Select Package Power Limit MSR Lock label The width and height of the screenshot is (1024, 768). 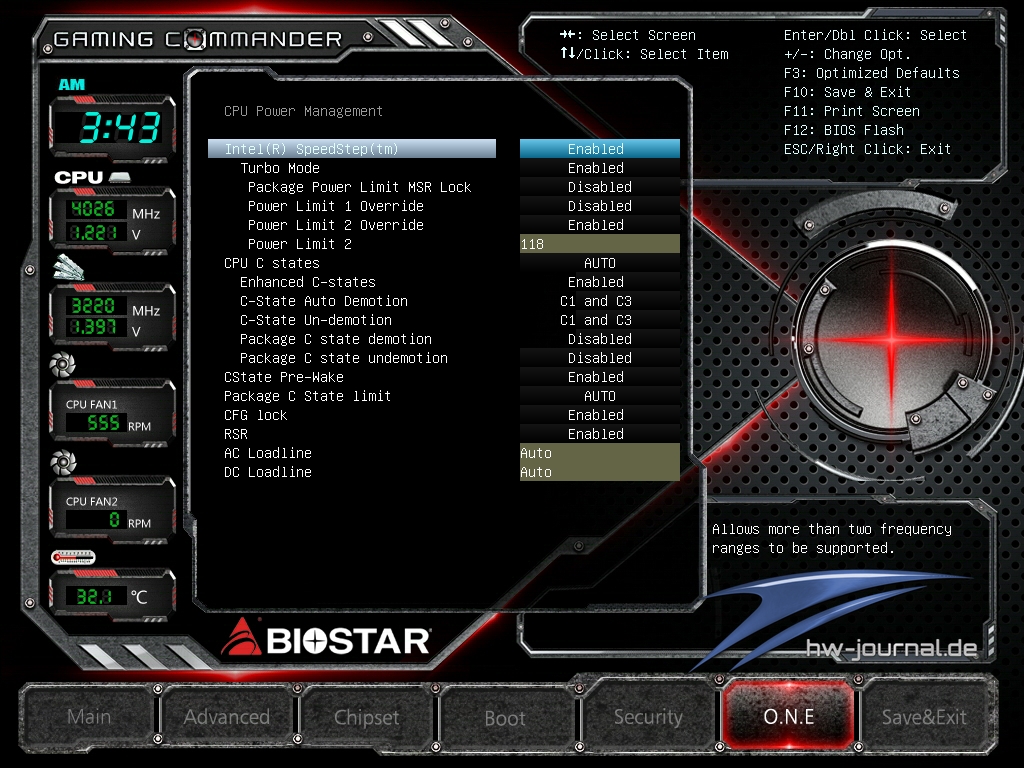[359, 187]
